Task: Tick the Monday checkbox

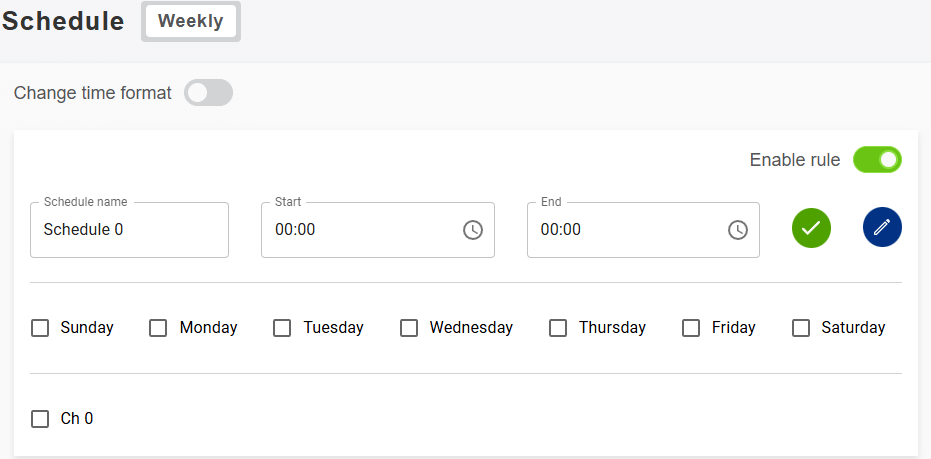Action: click(158, 328)
